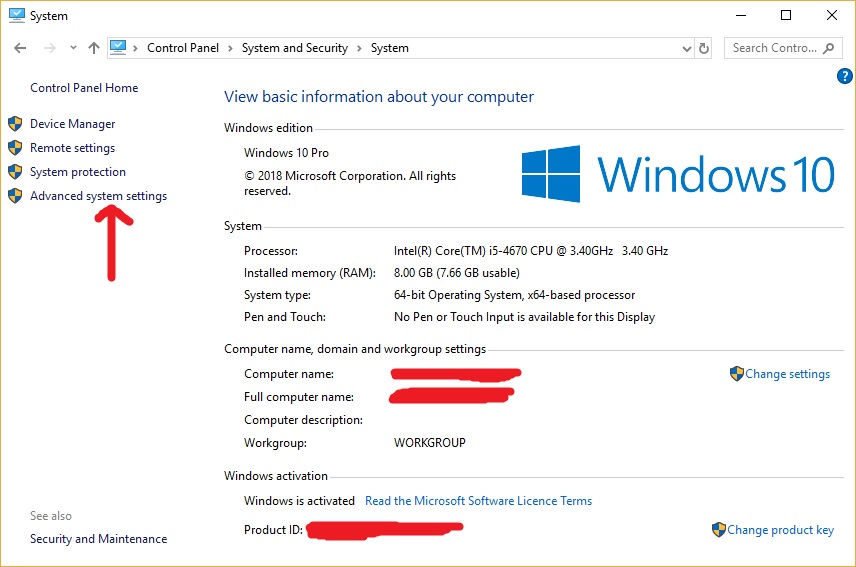Open the Recent locations dropdown arrow
Screen dimensions: 856x567
click(x=72, y=48)
